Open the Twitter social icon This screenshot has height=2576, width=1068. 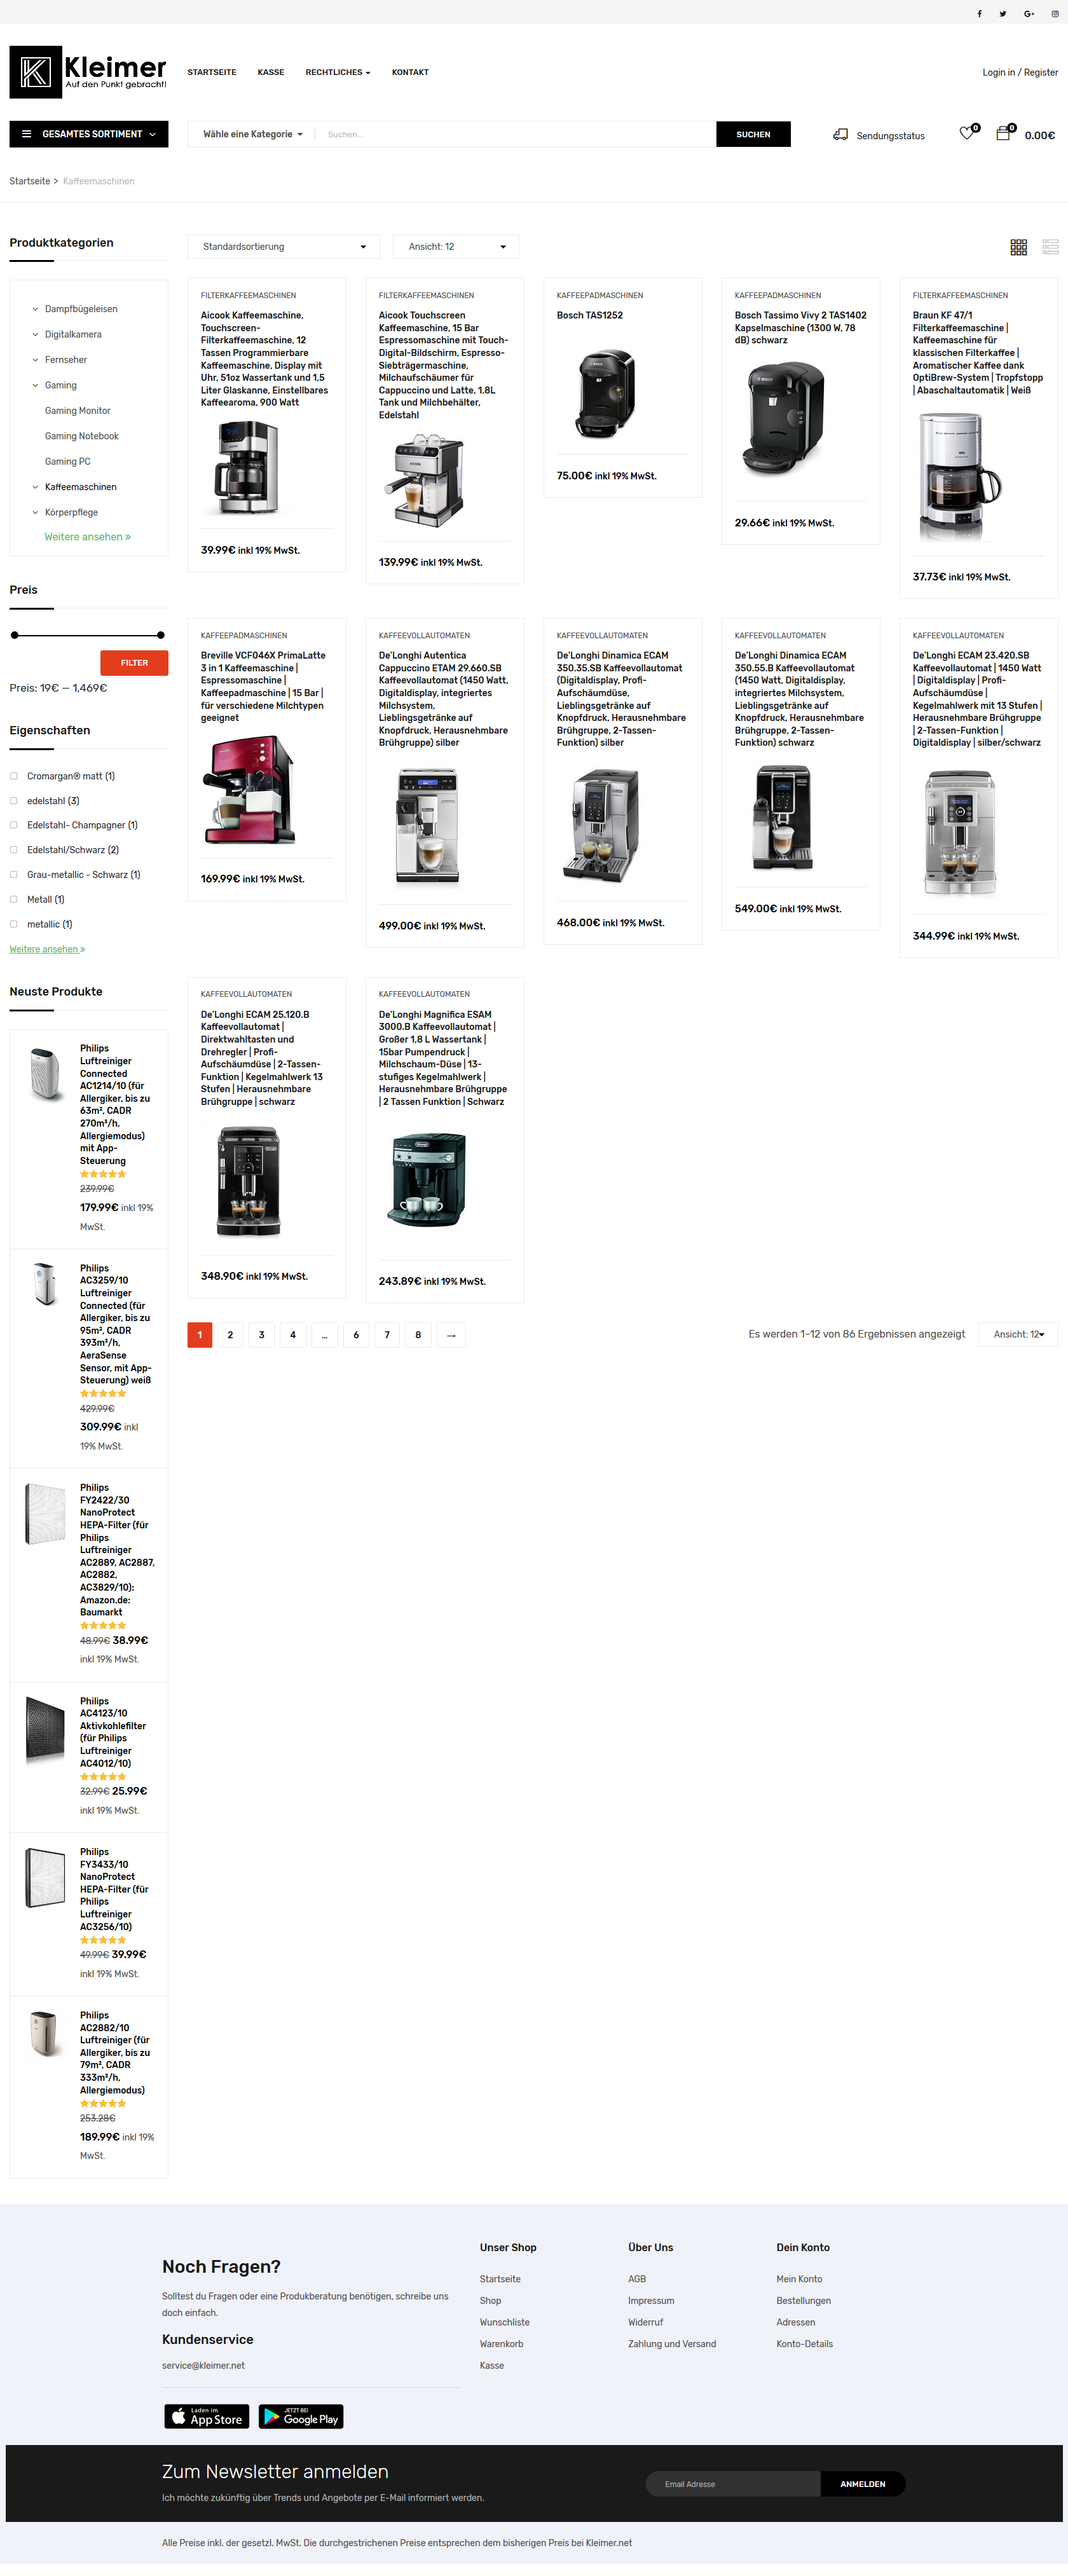tap(1003, 14)
